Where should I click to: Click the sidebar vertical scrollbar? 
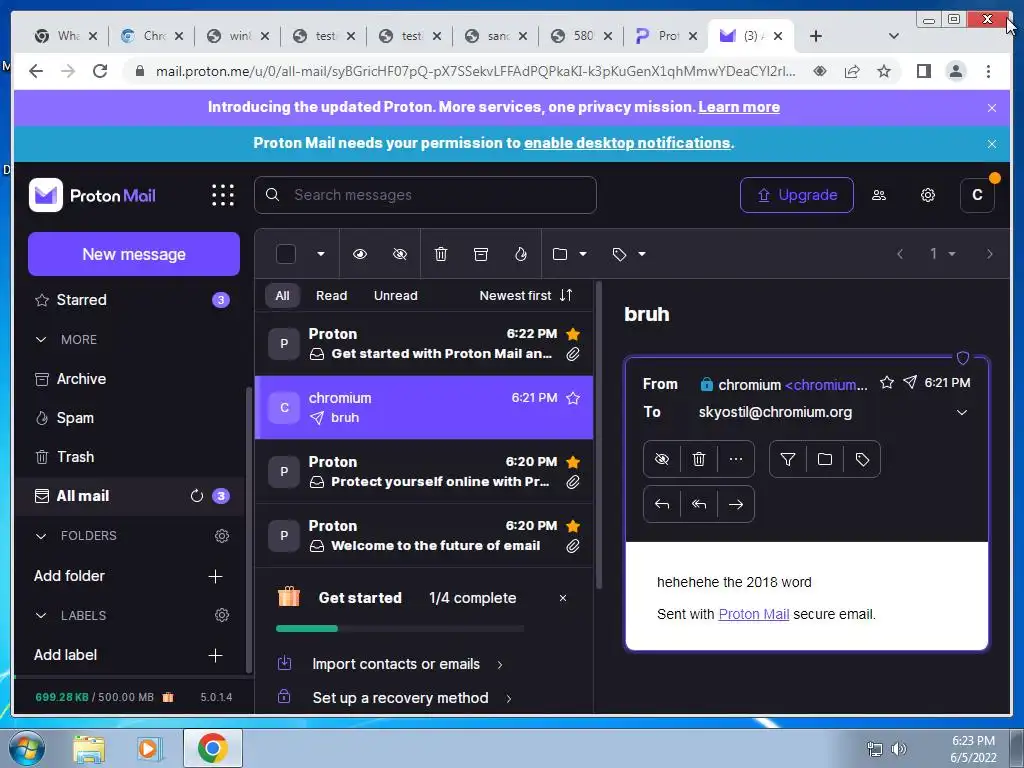point(248,529)
